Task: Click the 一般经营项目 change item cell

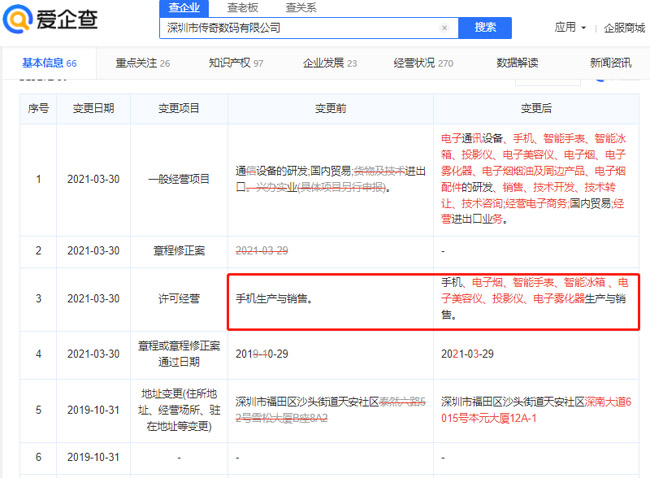Action: tap(180, 180)
